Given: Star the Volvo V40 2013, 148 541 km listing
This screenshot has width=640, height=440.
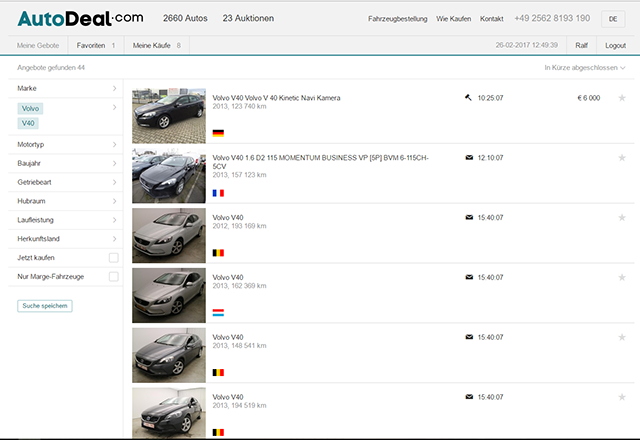Looking at the screenshot, I should (622, 337).
